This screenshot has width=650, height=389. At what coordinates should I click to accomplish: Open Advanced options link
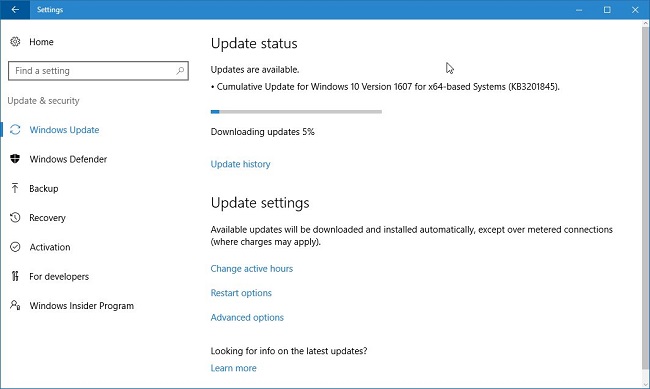tap(247, 318)
